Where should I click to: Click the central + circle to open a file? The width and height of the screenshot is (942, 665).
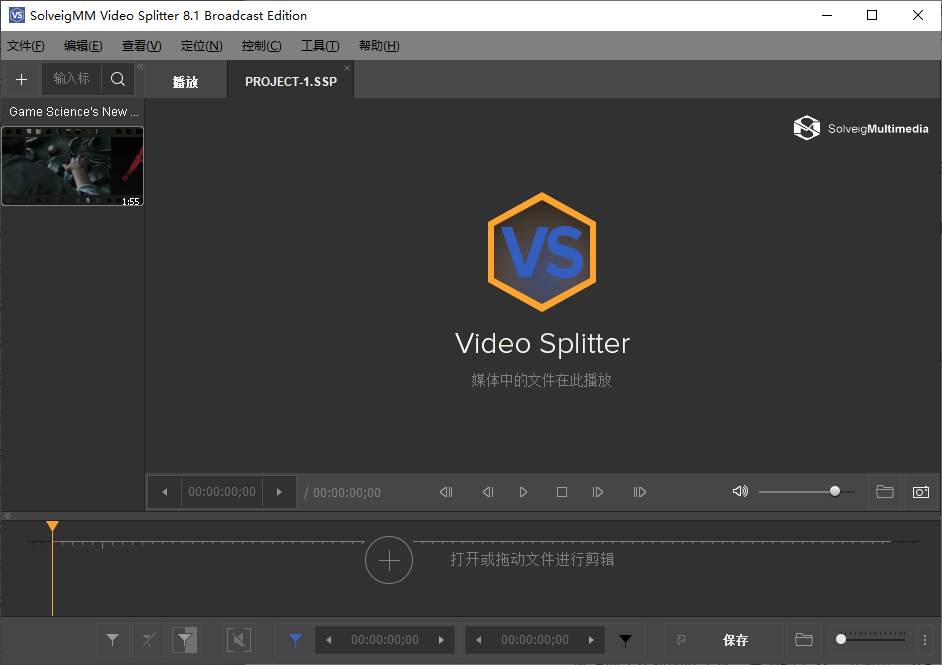[389, 560]
